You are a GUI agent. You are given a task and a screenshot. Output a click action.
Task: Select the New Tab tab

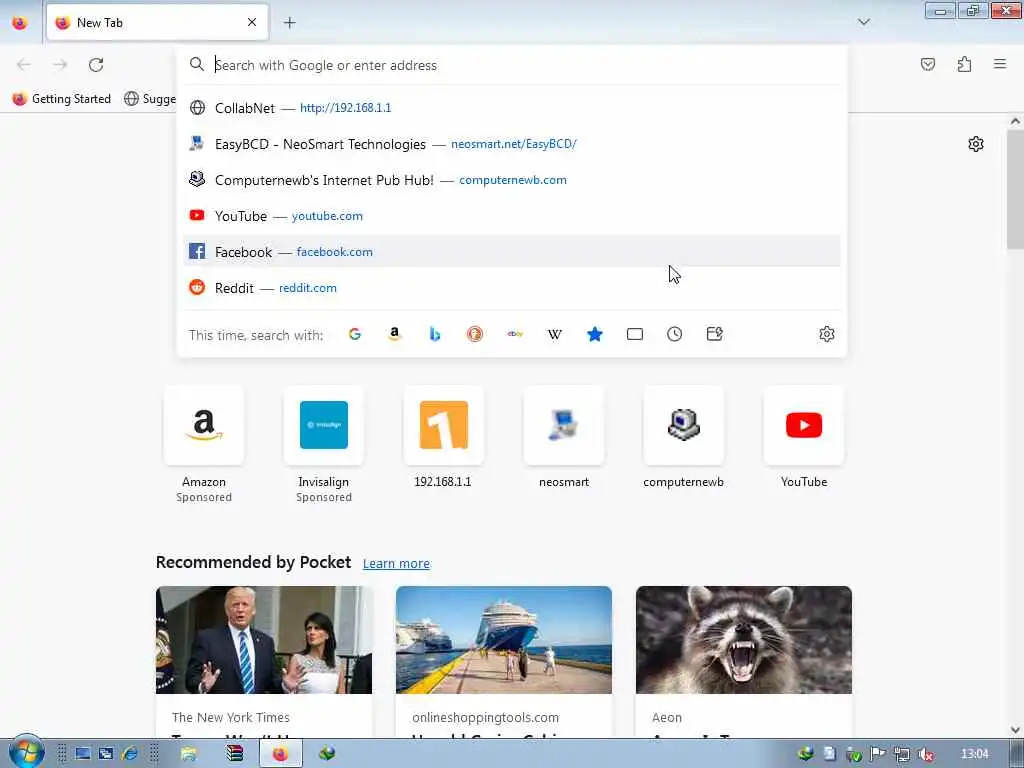157,23
